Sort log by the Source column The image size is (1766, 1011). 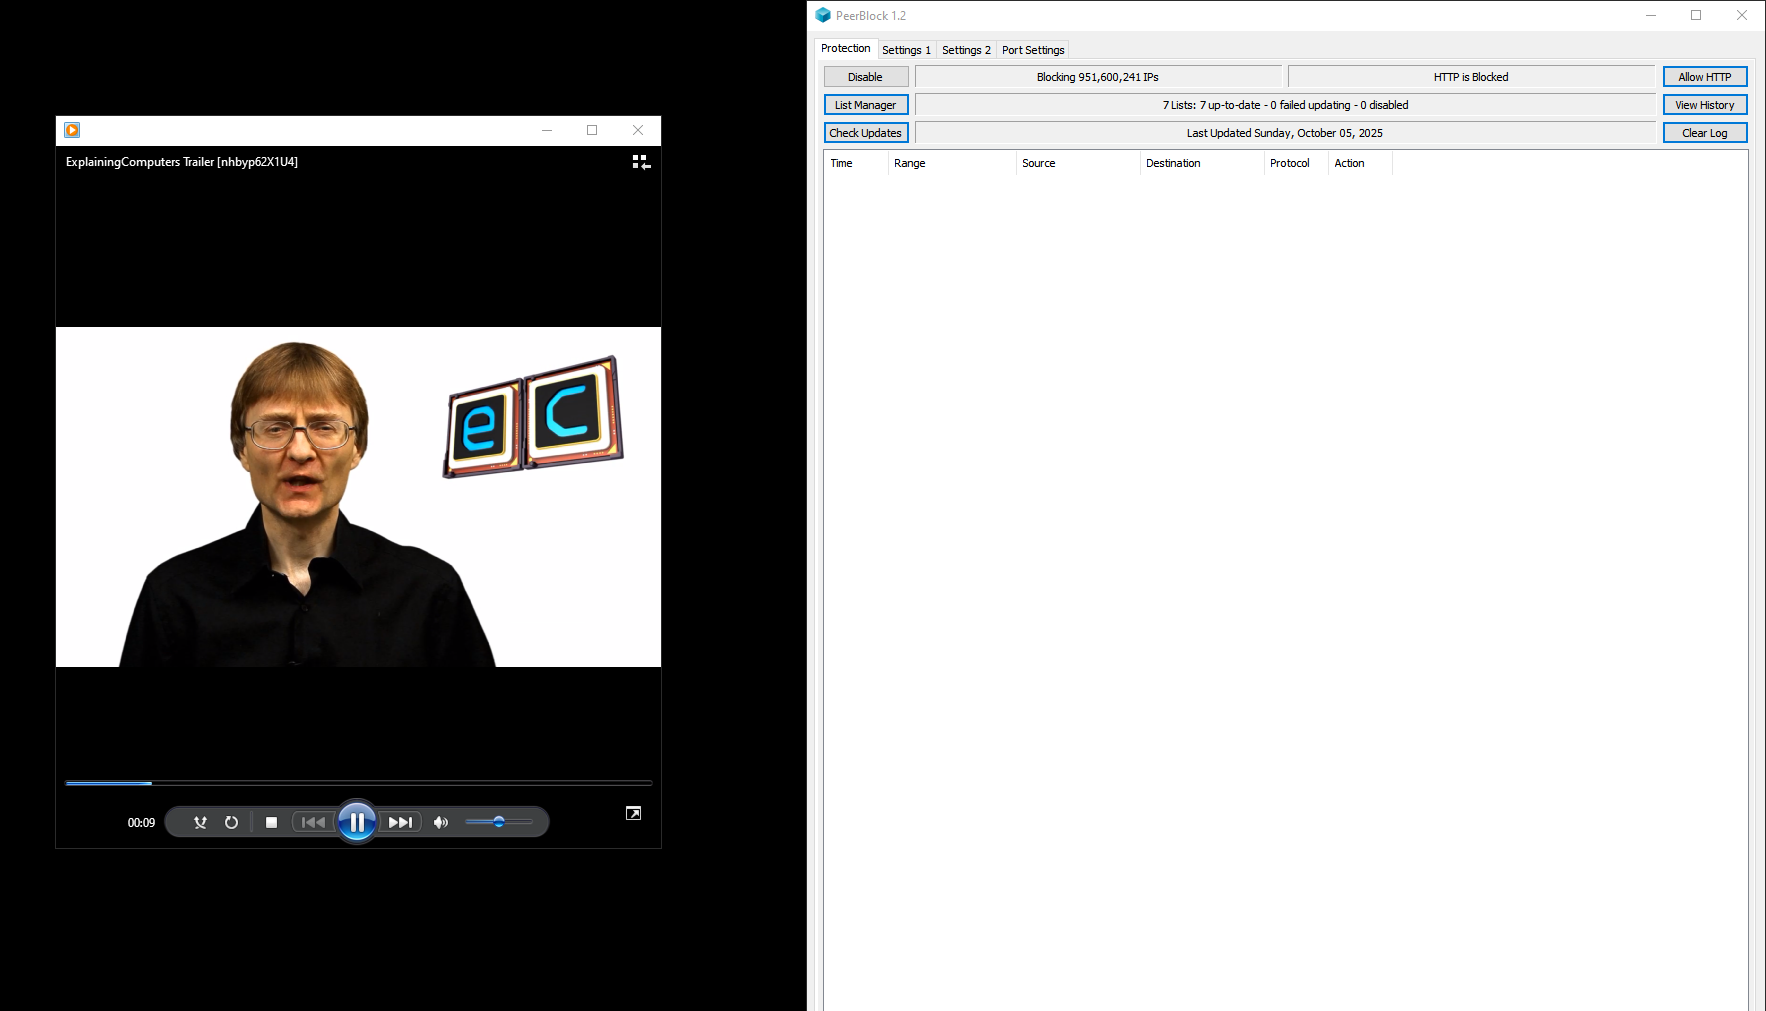tap(1078, 163)
